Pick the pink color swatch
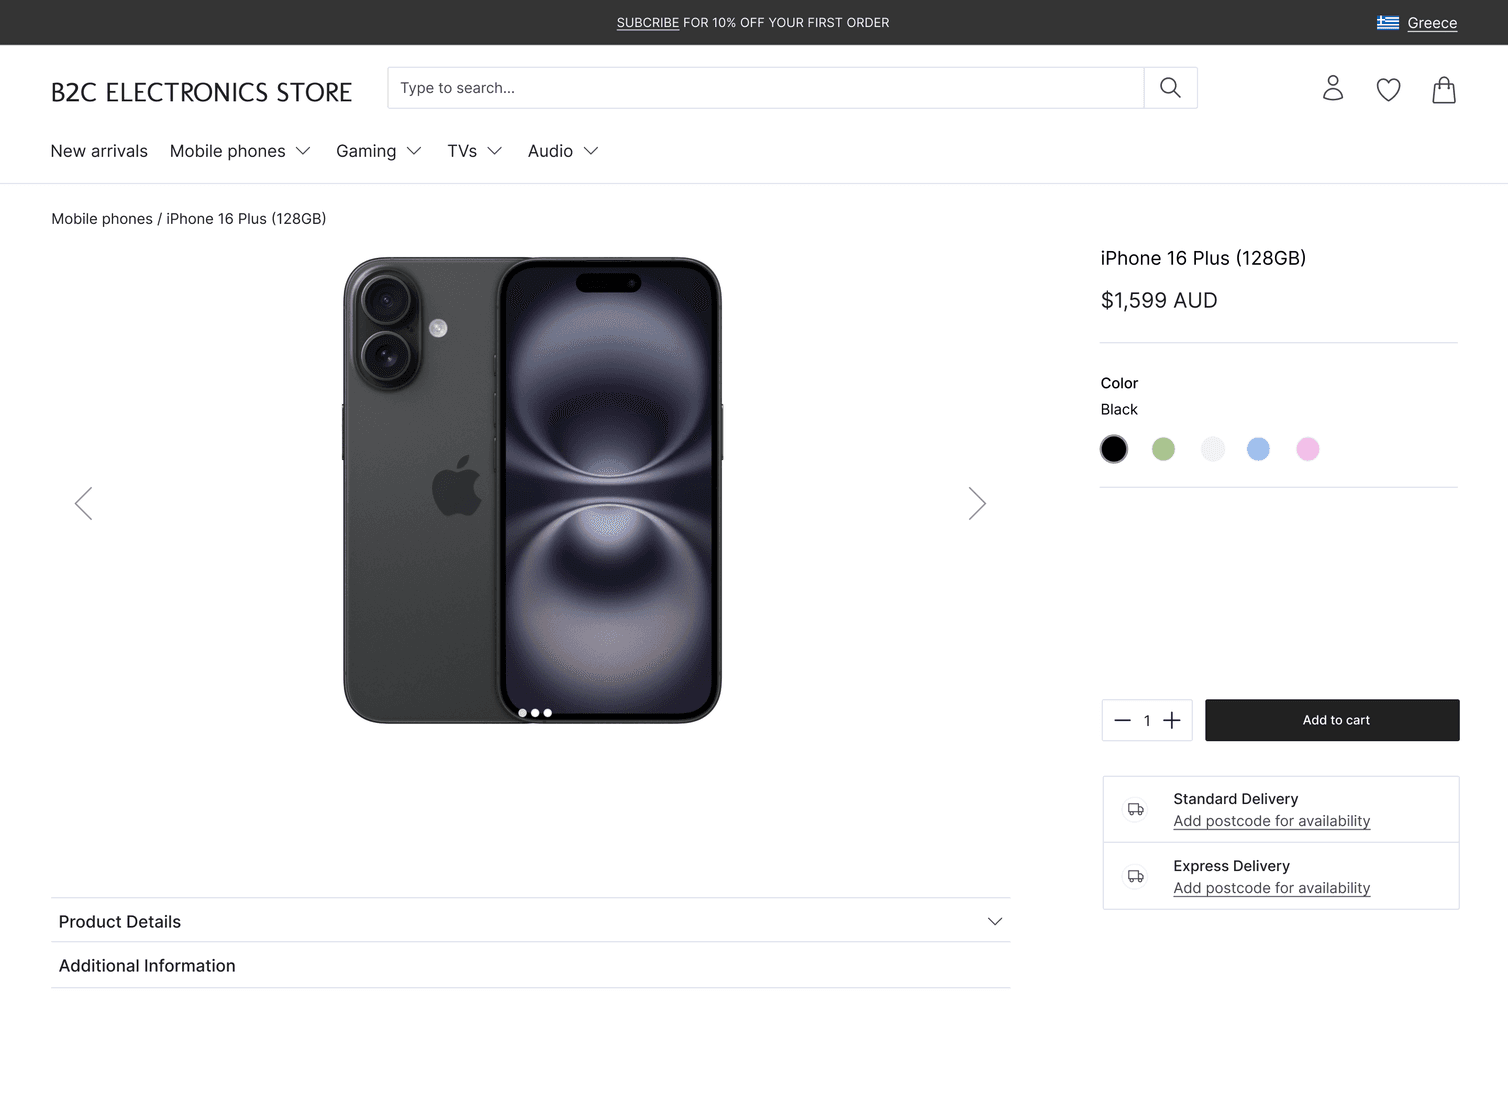The width and height of the screenshot is (1508, 1119). pyautogui.click(x=1307, y=449)
